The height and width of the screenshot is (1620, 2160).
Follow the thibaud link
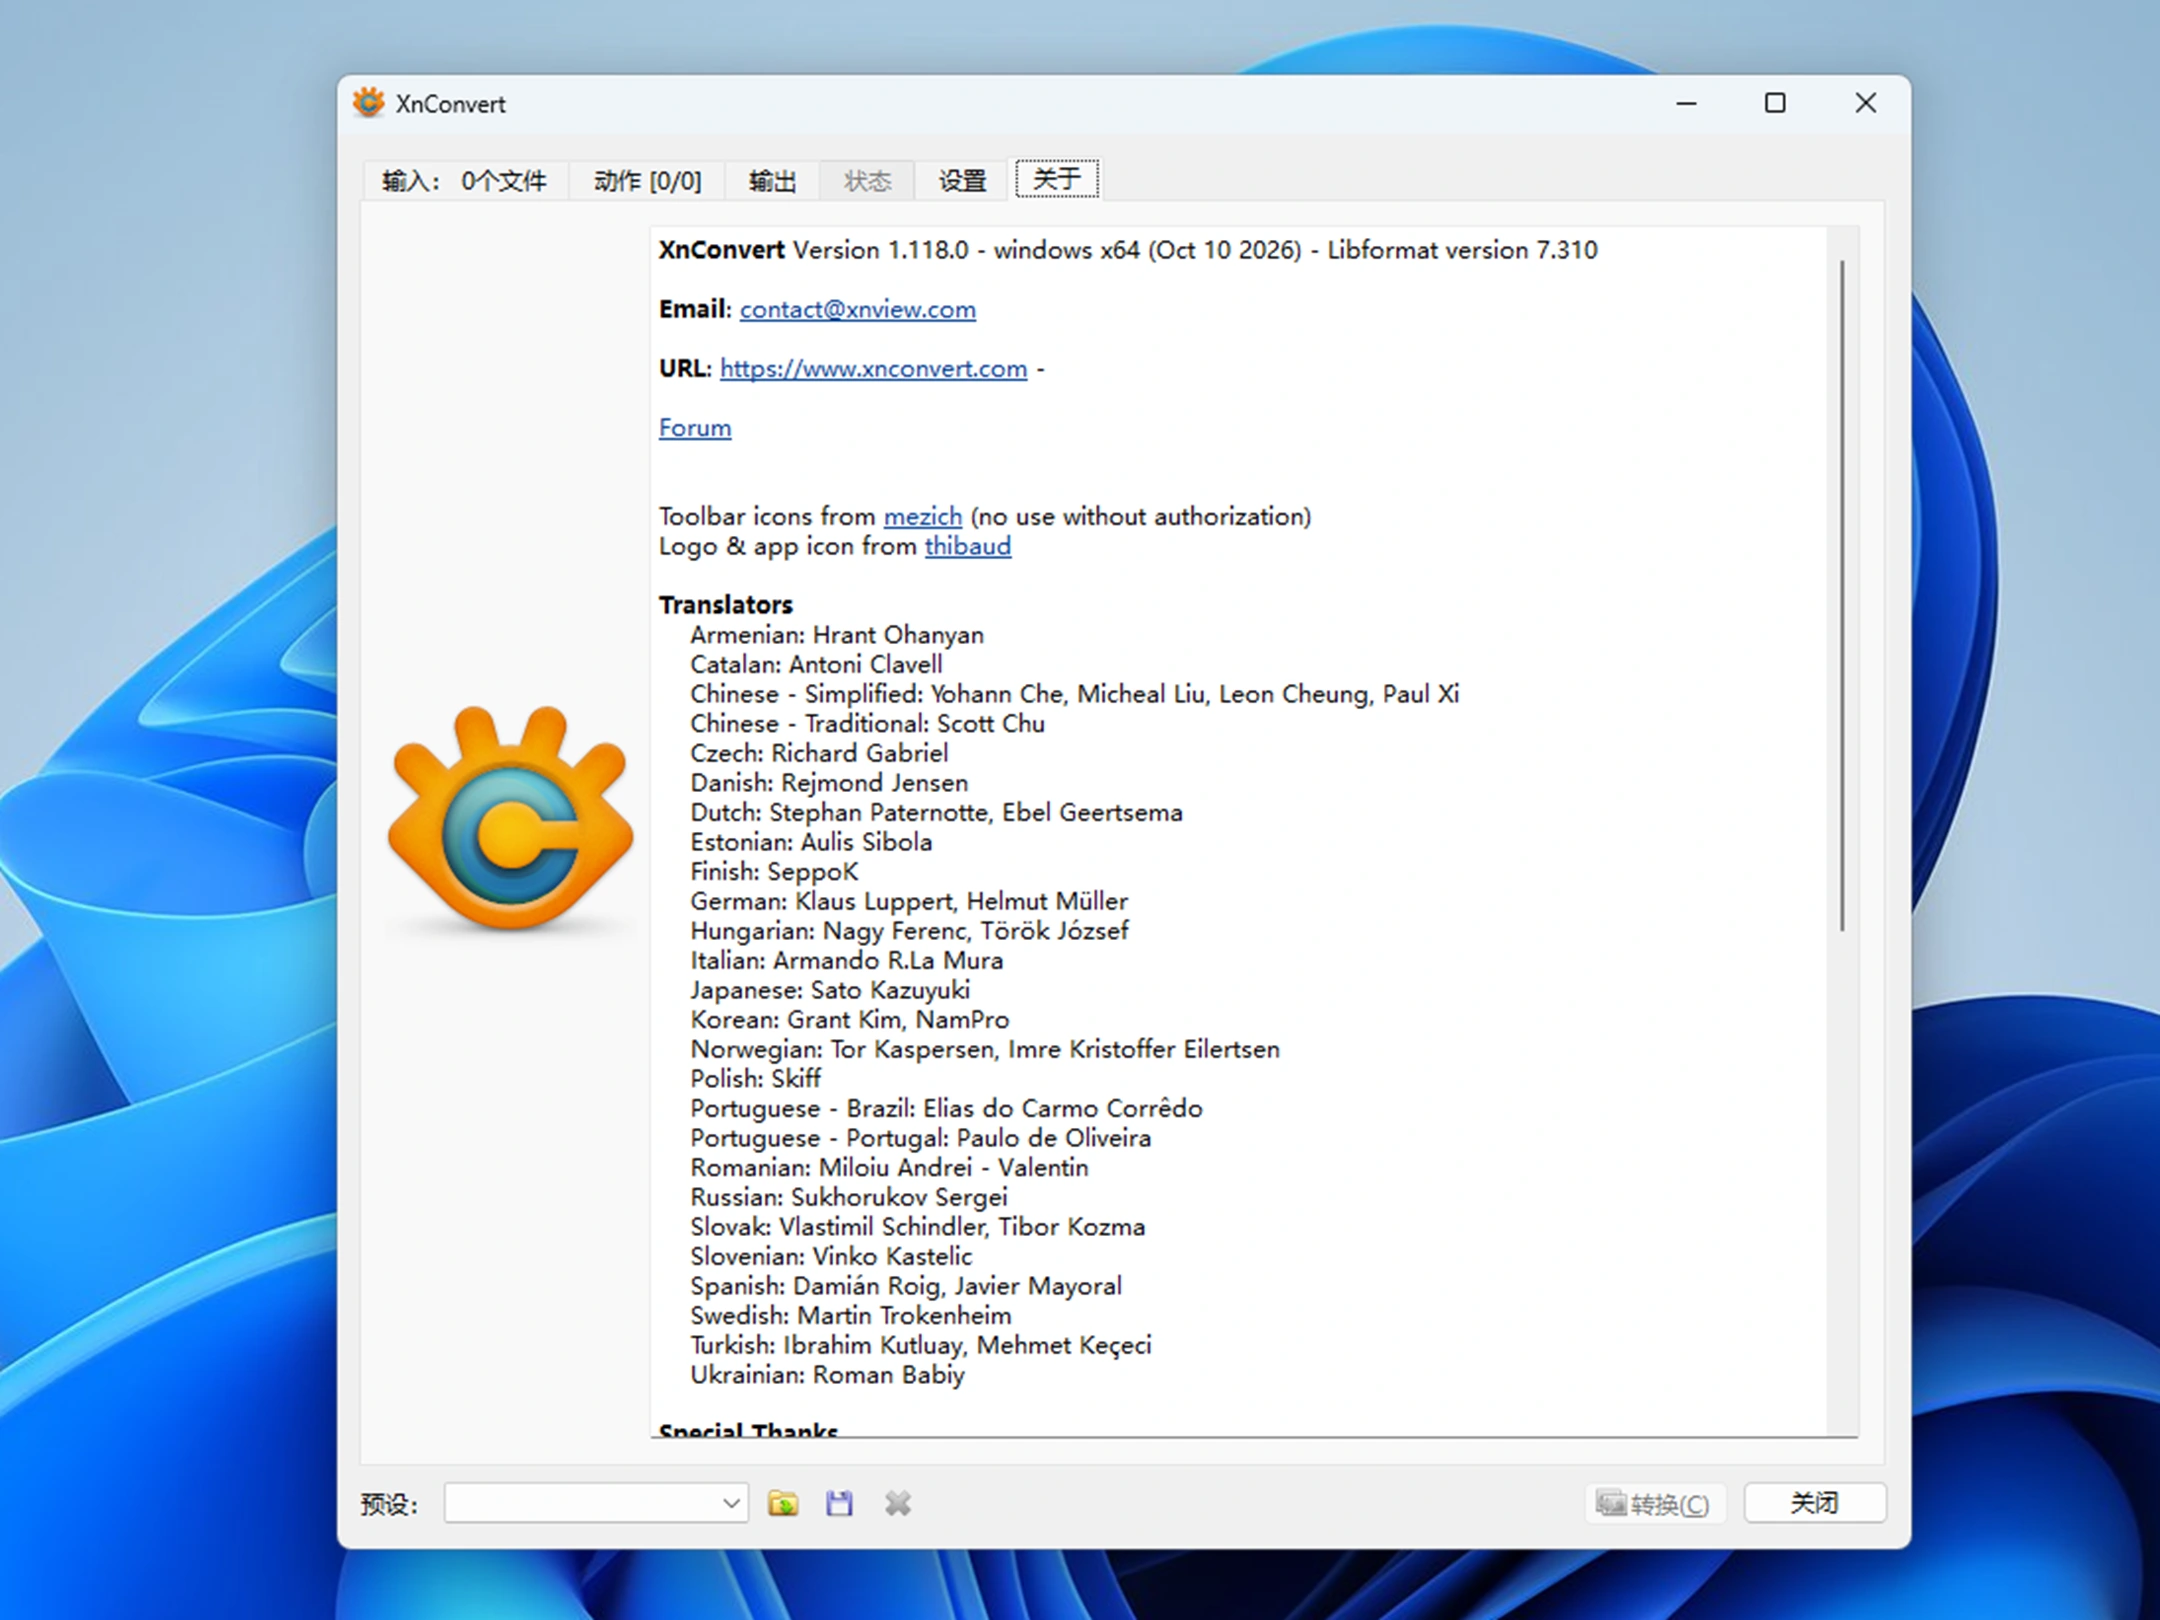point(968,546)
